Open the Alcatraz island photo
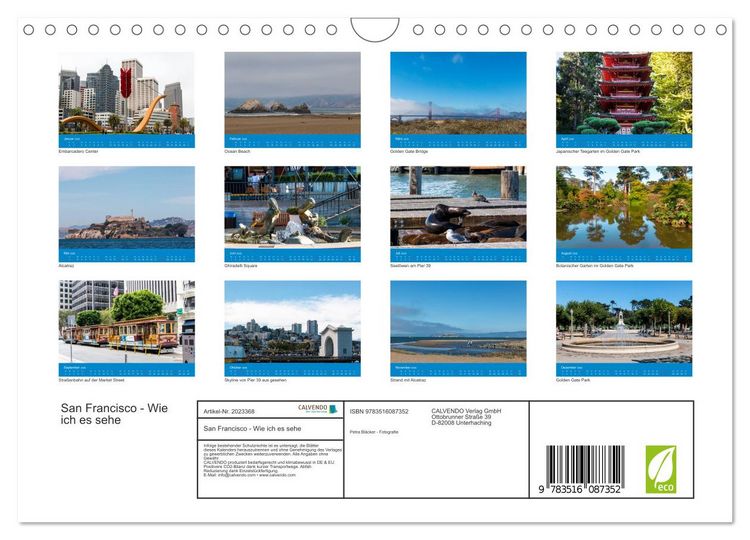Screen dimensions: 750x540 pos(127,207)
